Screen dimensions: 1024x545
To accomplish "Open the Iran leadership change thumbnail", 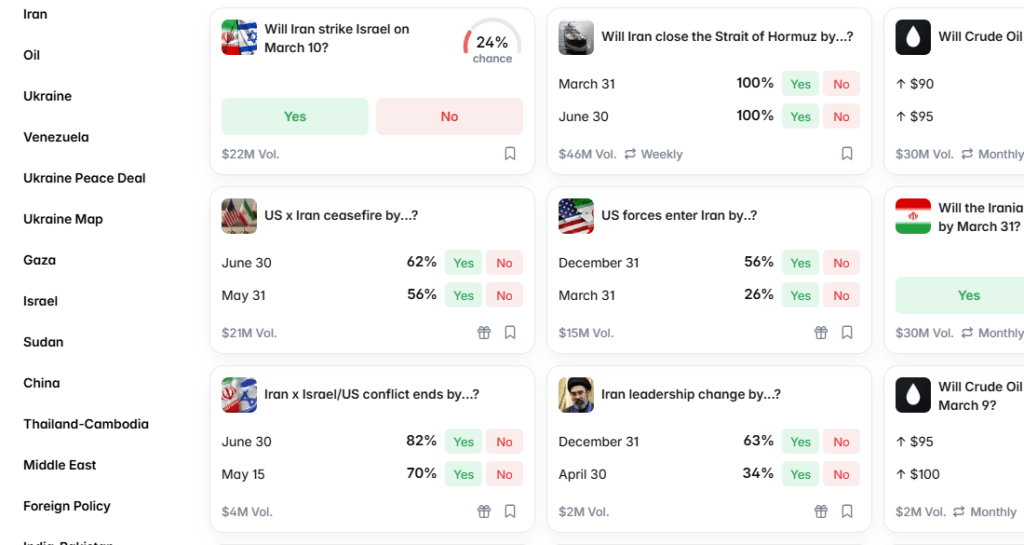I will pos(576,395).
